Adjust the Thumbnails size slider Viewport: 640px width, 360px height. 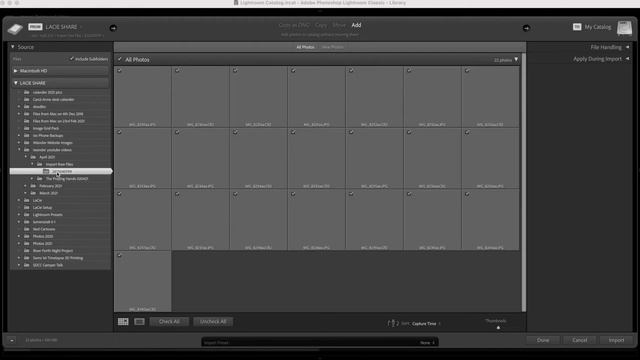click(x=498, y=327)
